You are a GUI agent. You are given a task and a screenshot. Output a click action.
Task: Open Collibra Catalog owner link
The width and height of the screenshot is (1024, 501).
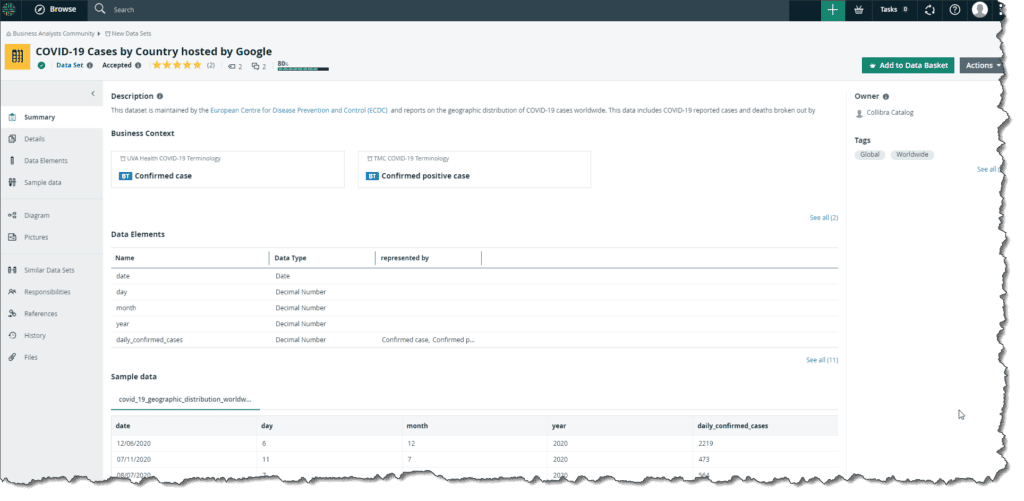(889, 113)
